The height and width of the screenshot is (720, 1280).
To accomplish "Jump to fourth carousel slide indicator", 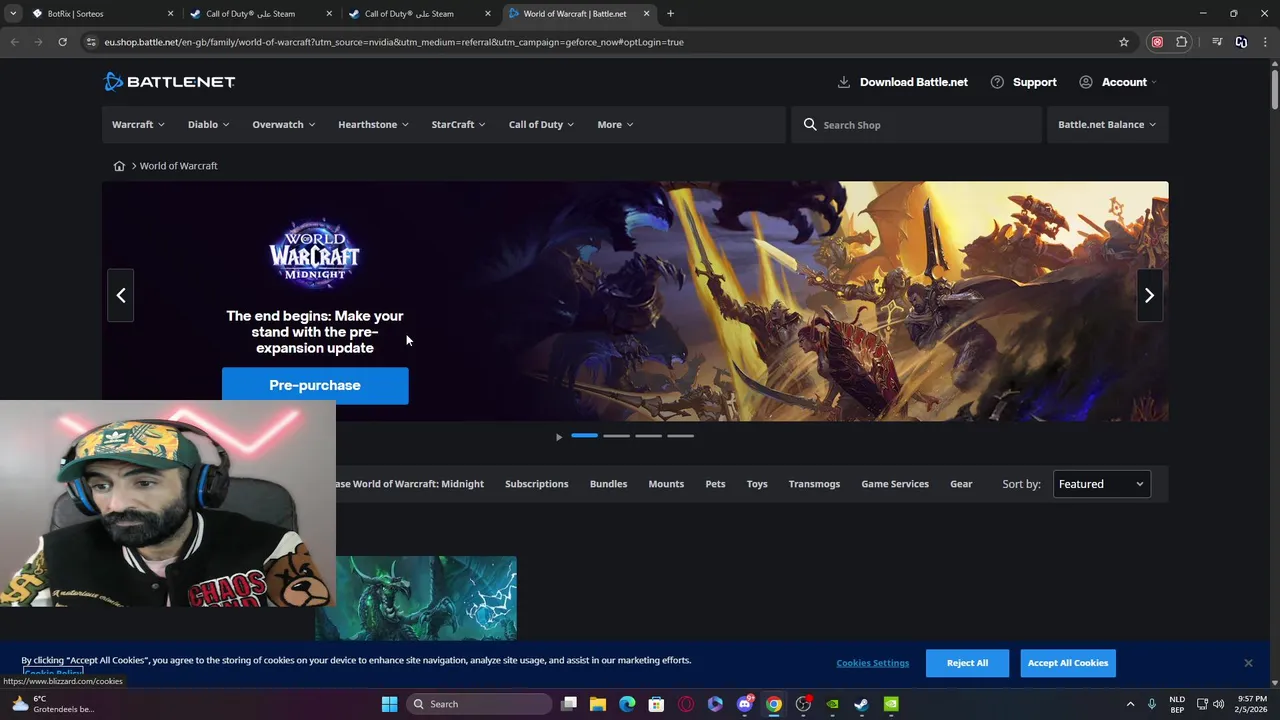I will coord(680,436).
